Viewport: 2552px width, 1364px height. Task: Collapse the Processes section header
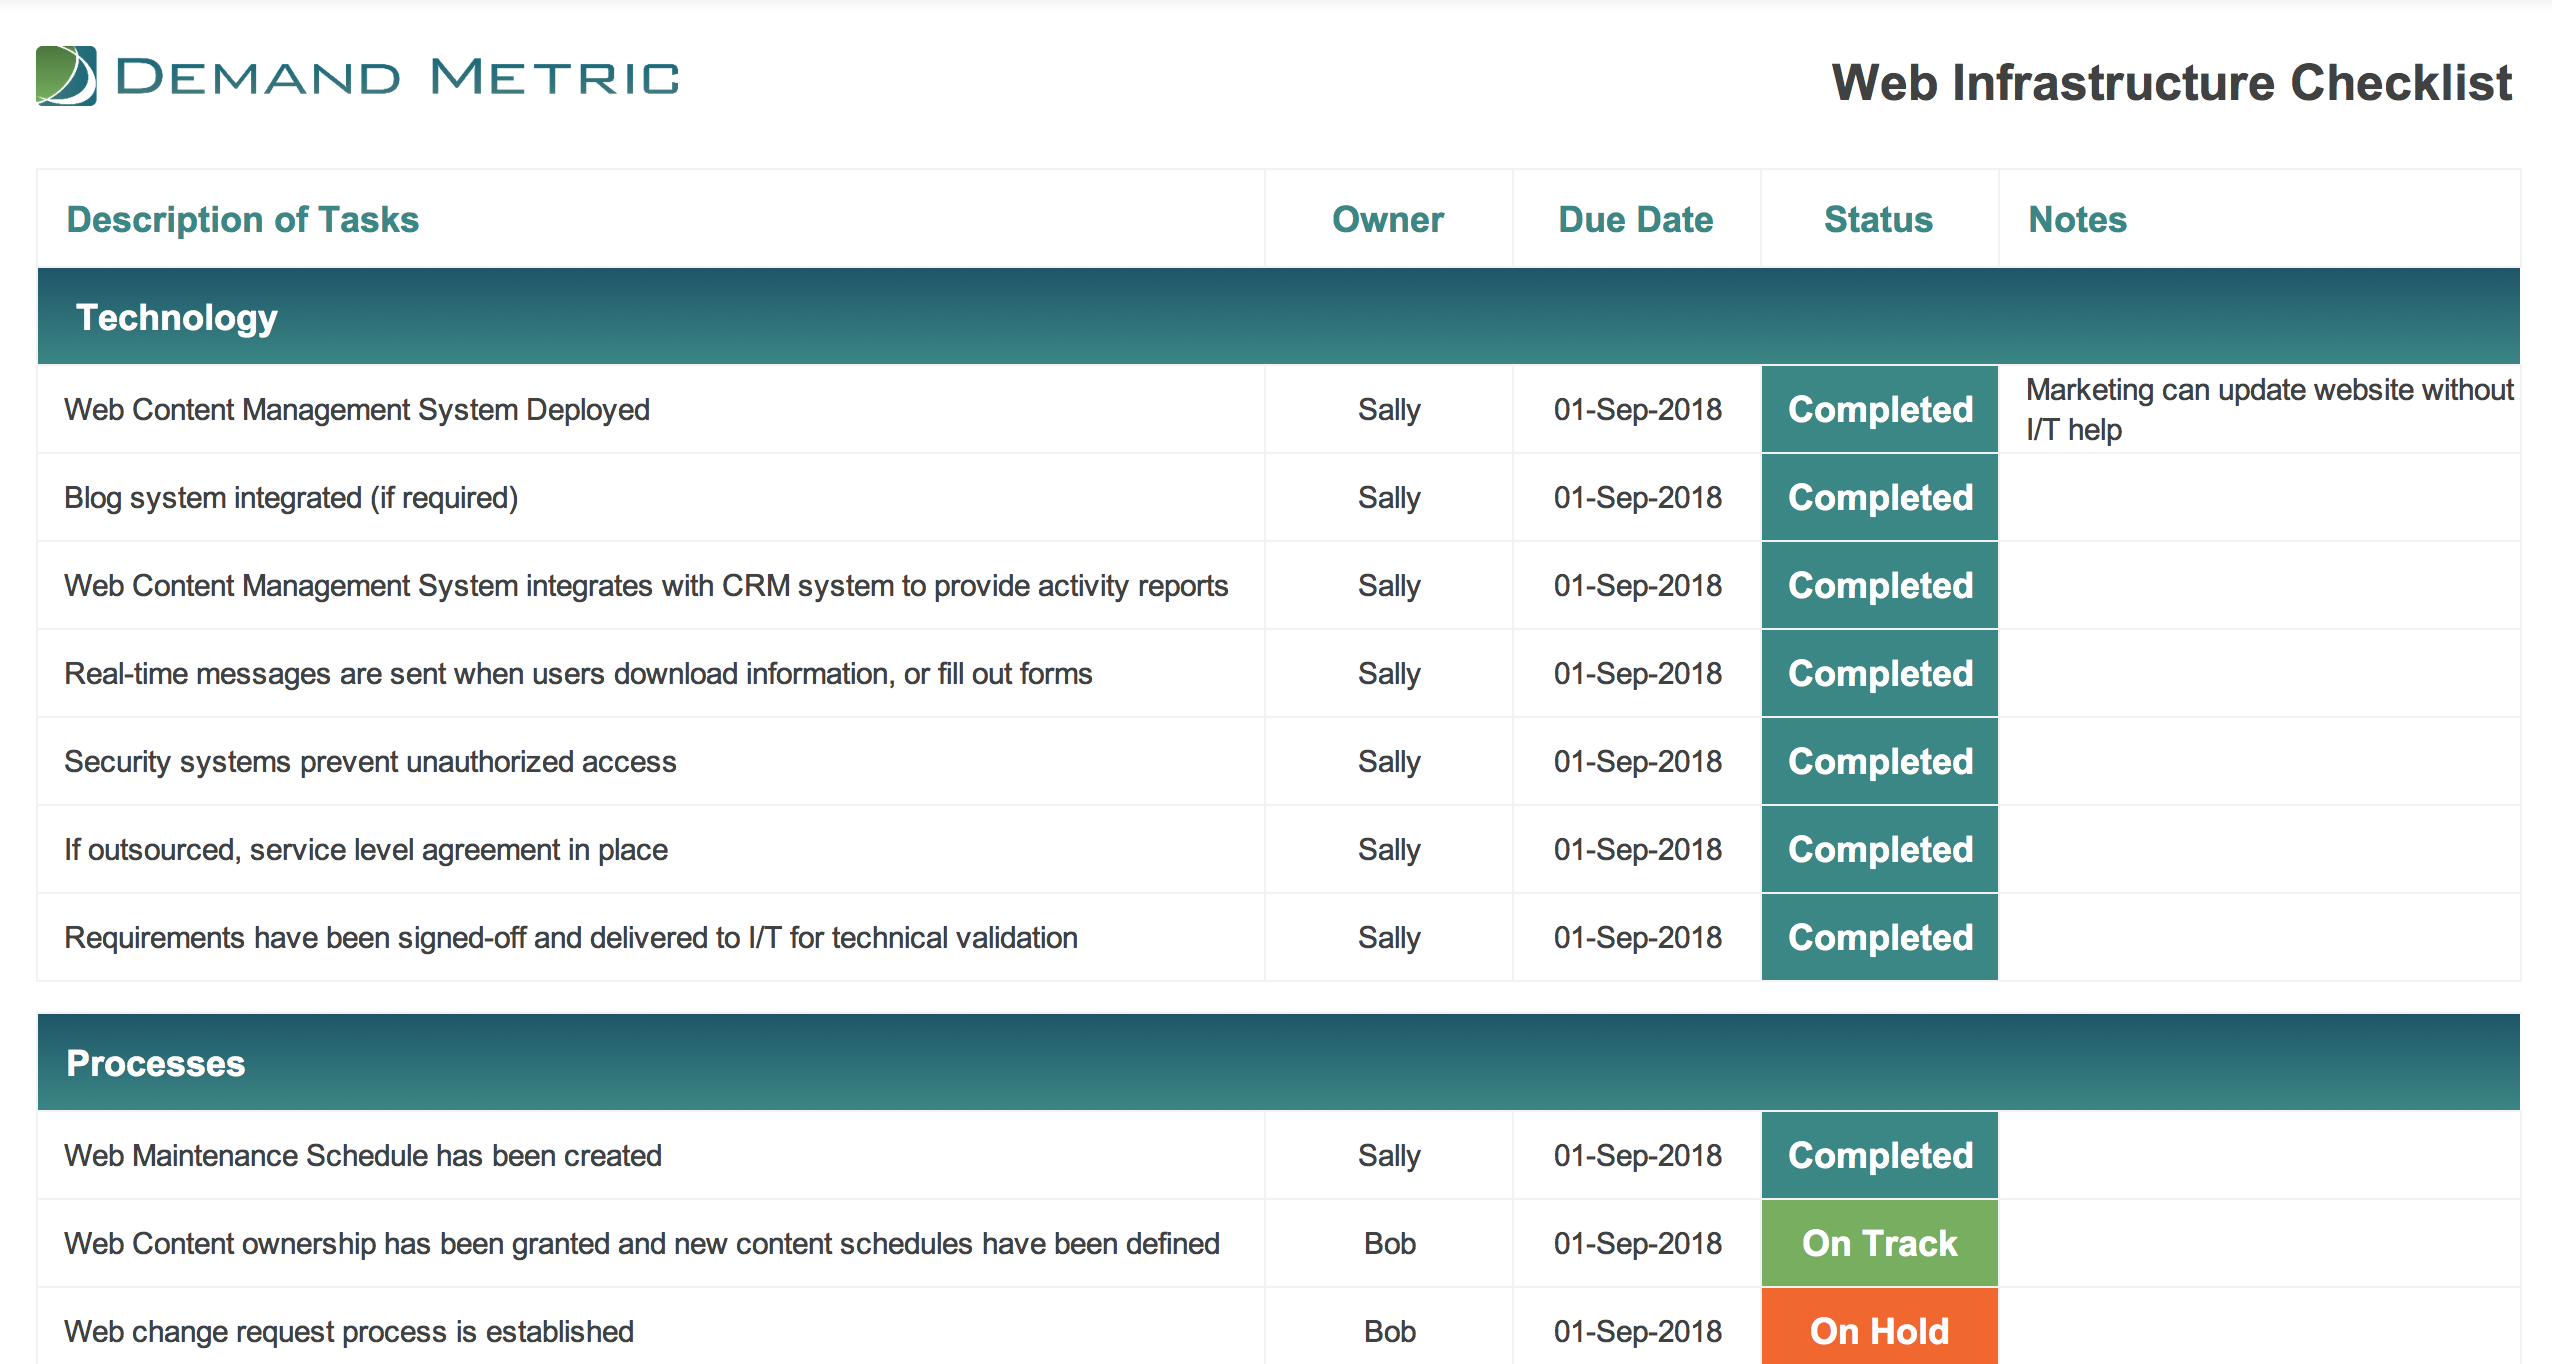tap(155, 1063)
